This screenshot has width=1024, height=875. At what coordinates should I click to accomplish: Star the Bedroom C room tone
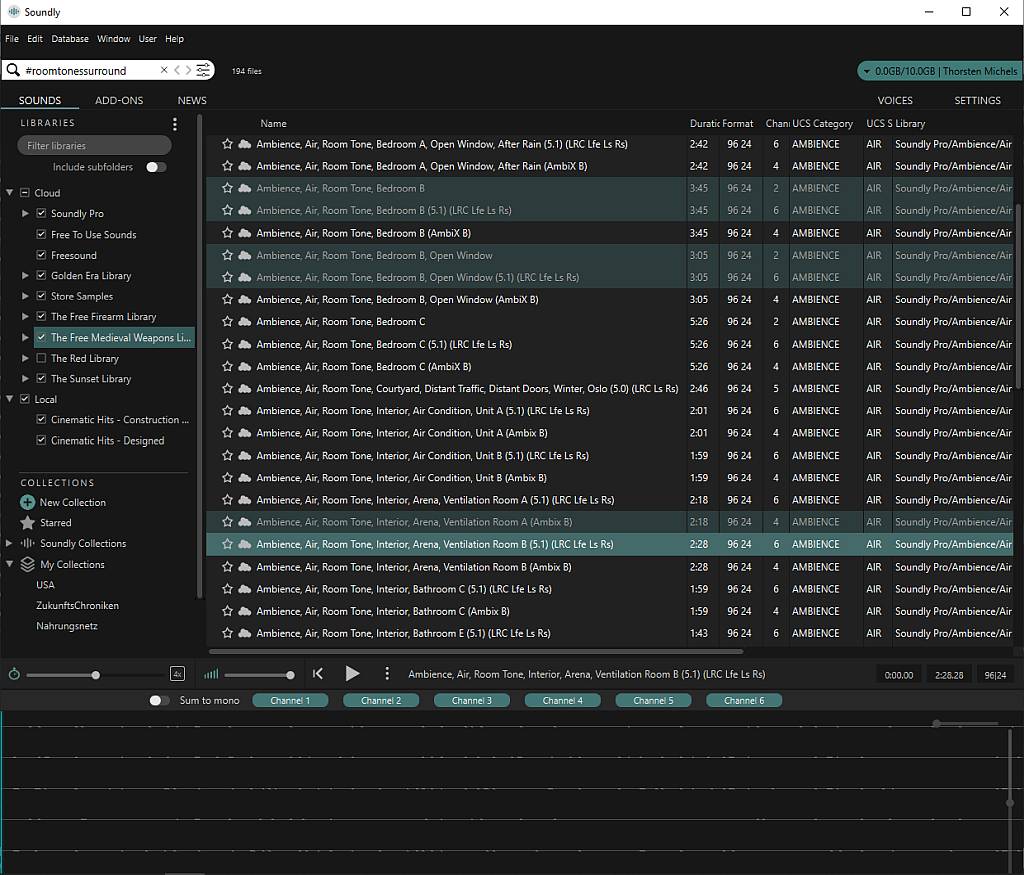pos(227,322)
